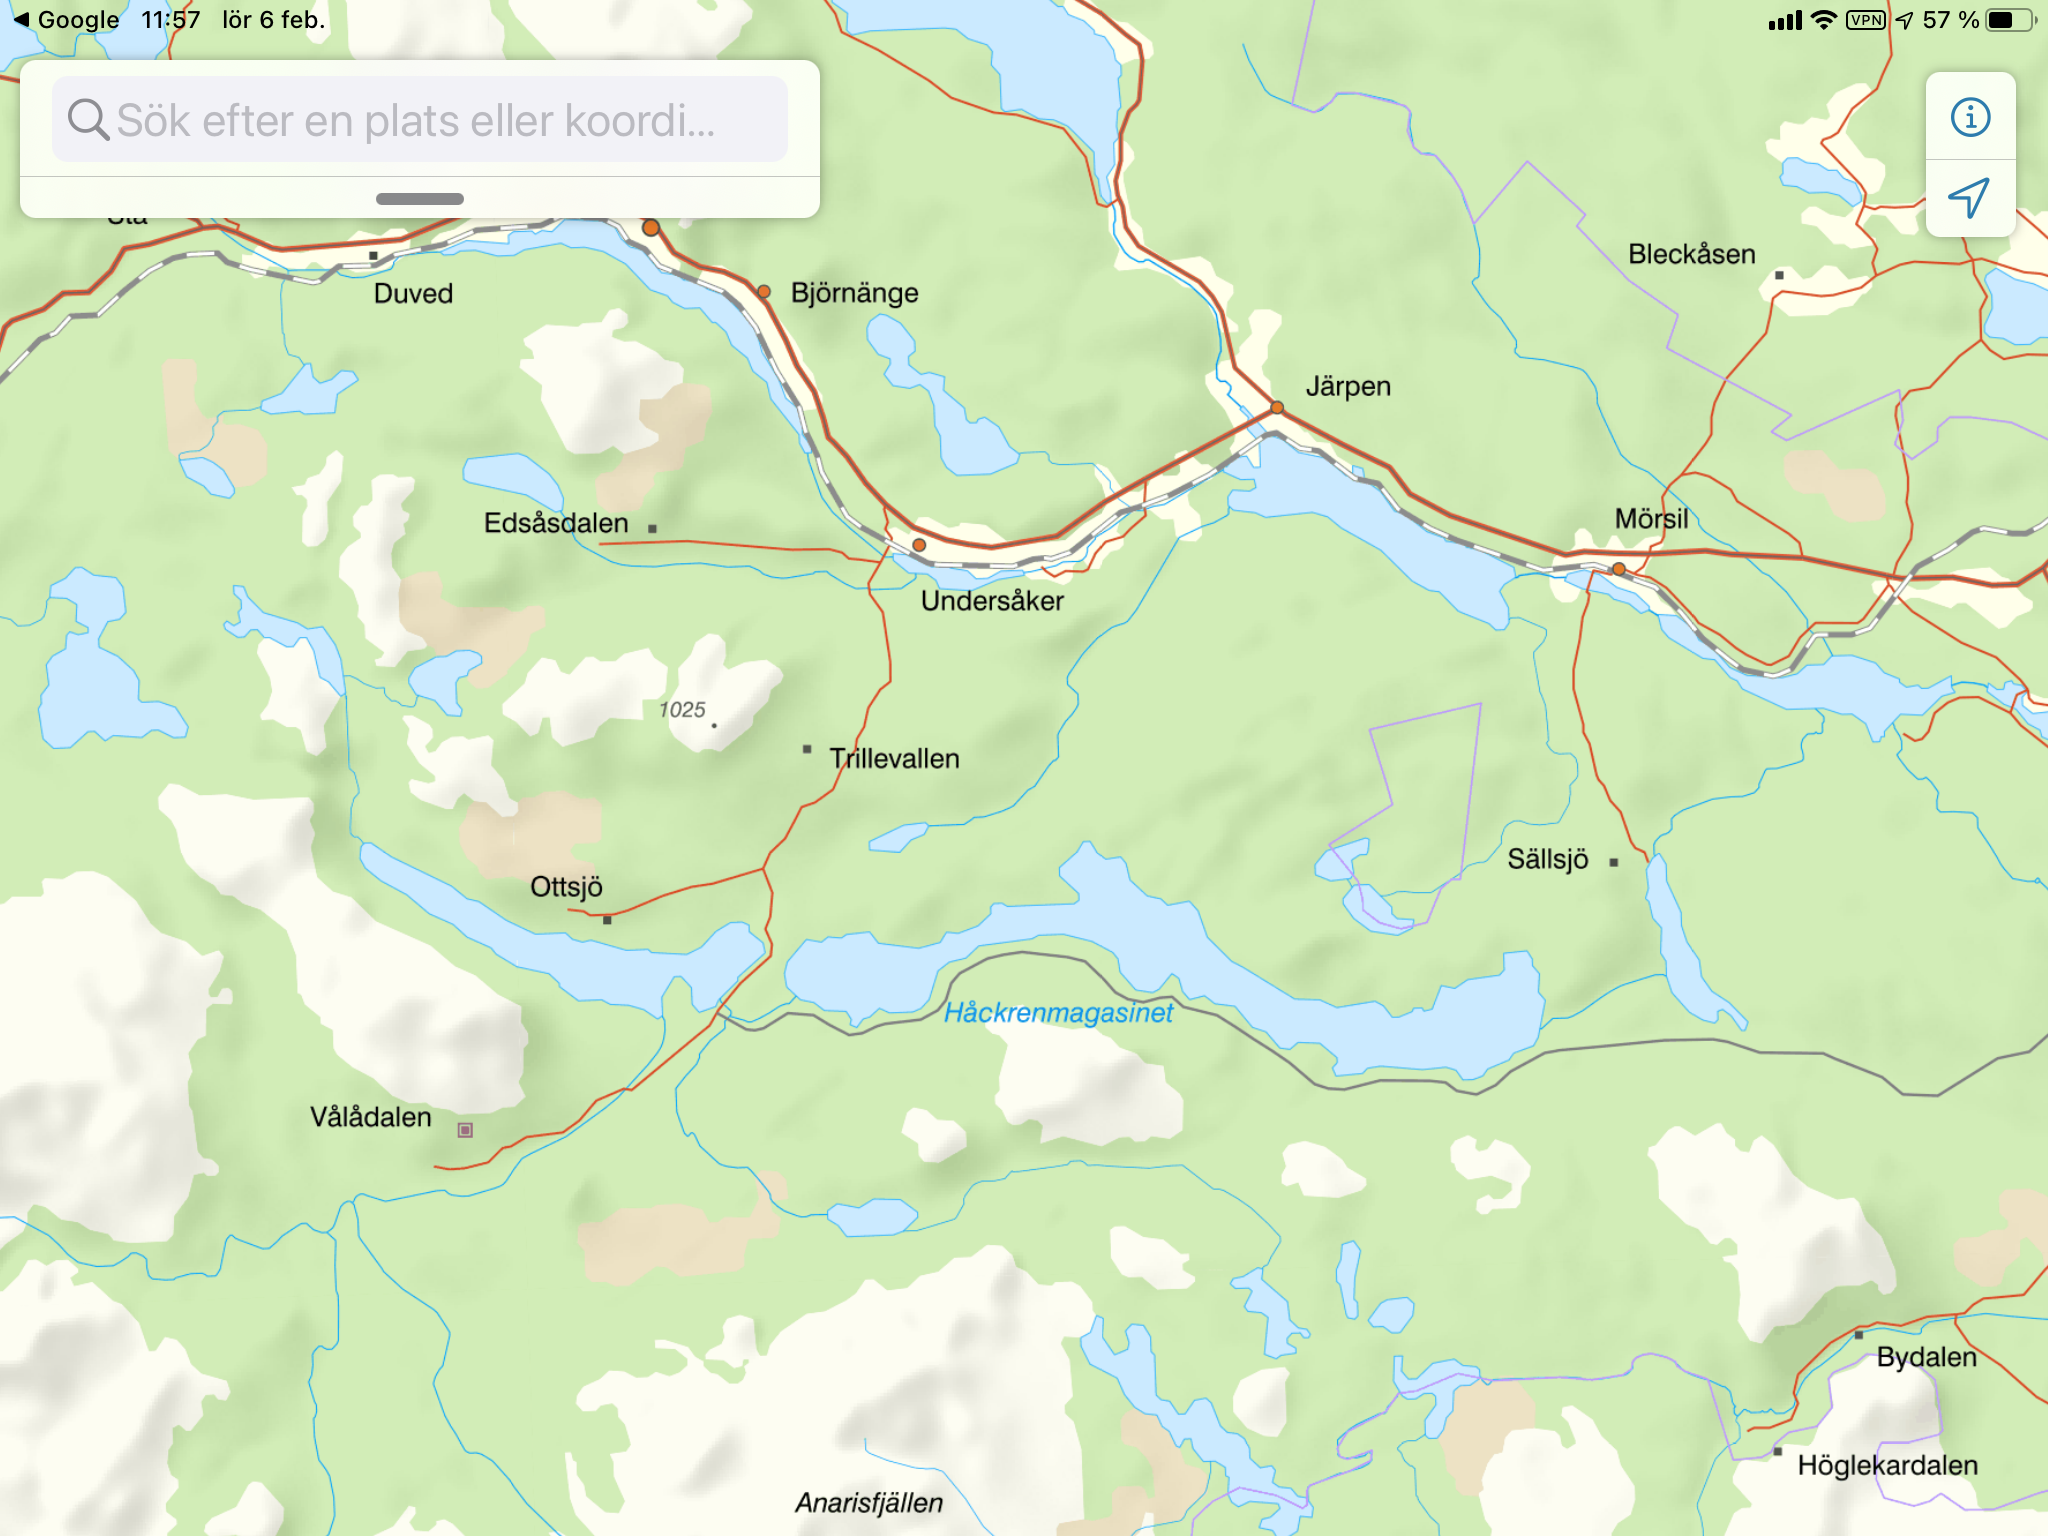Tap the Edsåsdalen place label
Viewport: 2048px width, 1536px height.
pyautogui.click(x=556, y=523)
